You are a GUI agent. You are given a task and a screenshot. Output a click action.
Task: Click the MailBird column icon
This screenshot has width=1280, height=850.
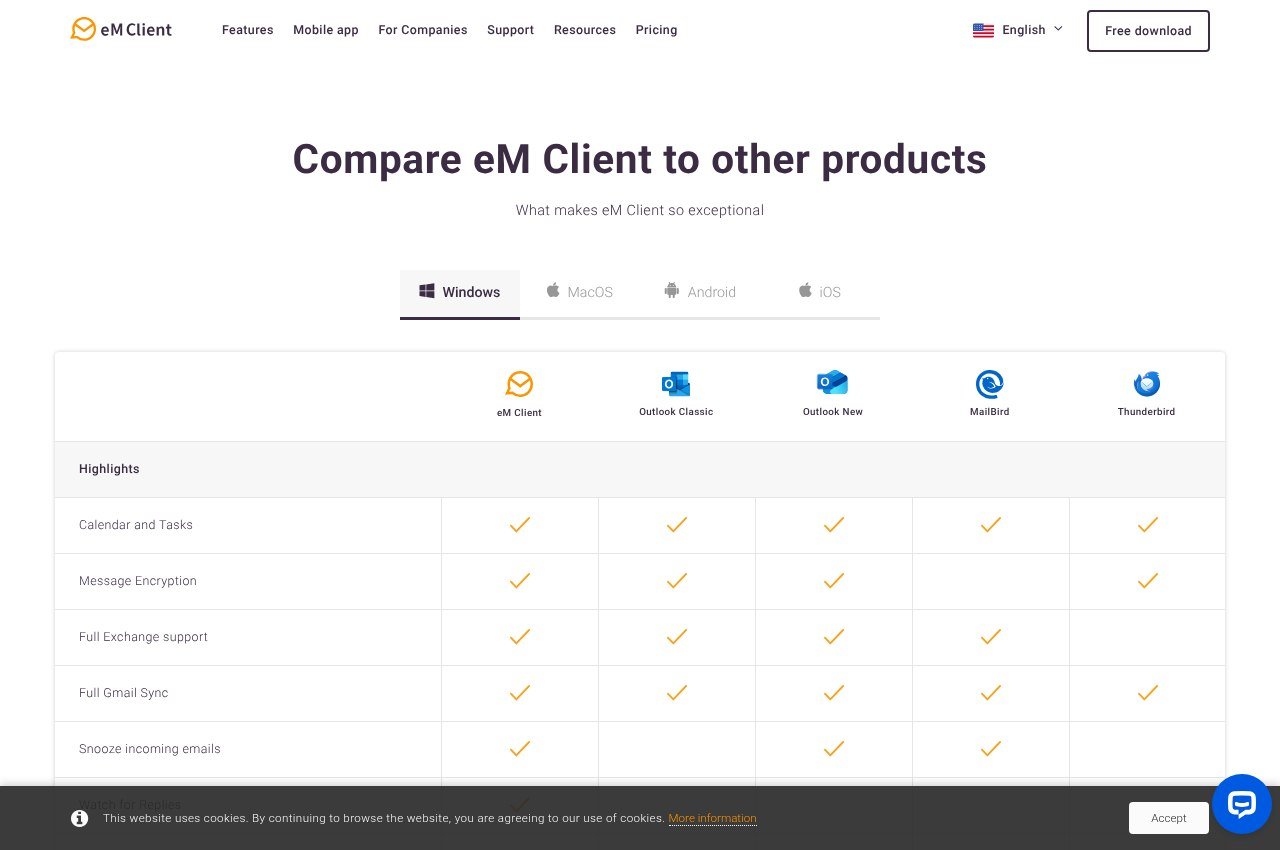pyautogui.click(x=990, y=384)
